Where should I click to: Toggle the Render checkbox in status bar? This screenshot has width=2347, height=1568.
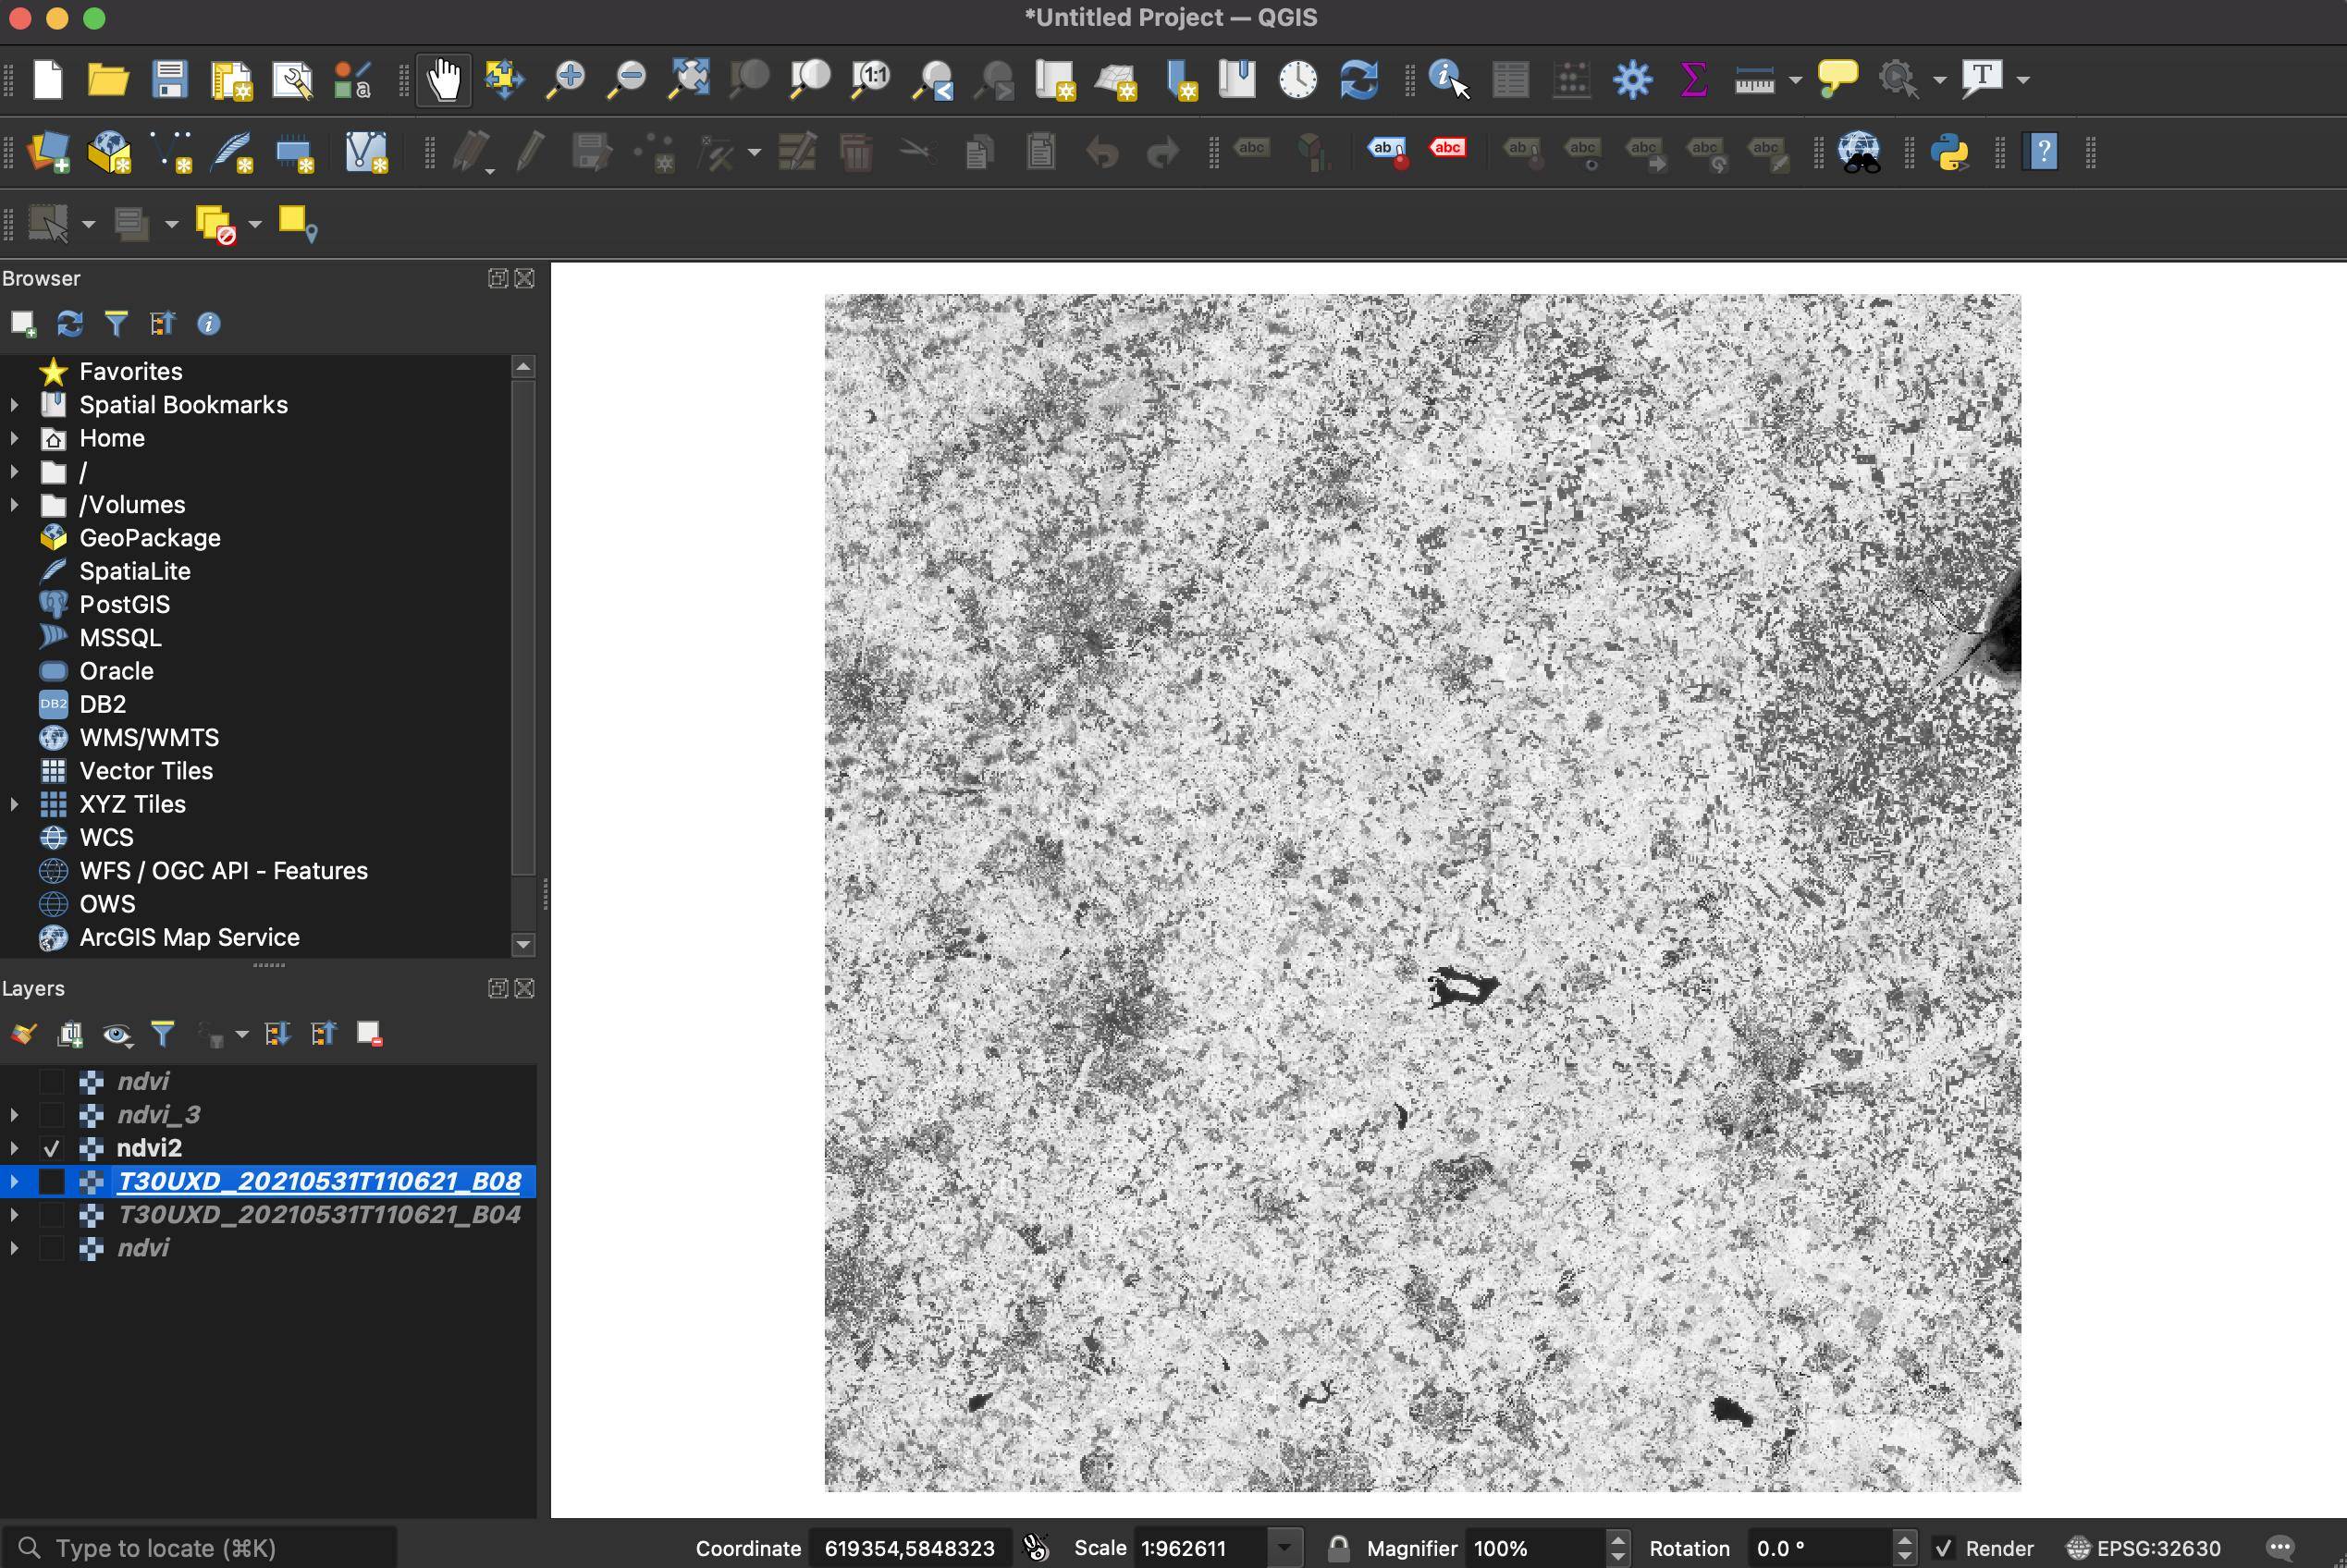(1943, 1548)
